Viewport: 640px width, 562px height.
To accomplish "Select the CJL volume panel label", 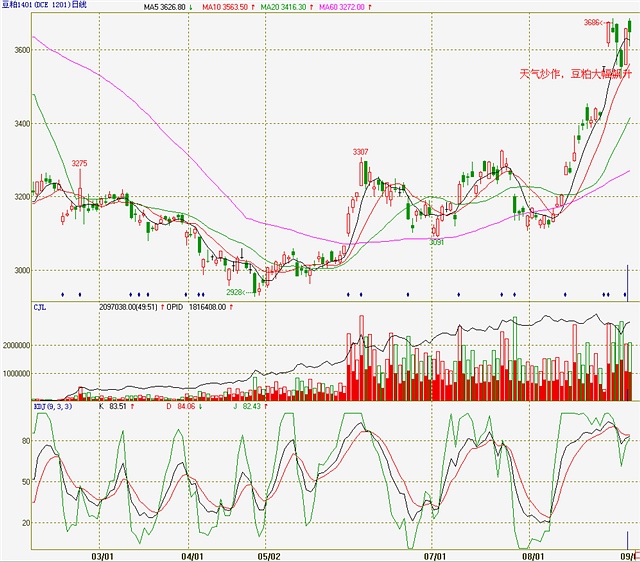I will [x=40, y=307].
